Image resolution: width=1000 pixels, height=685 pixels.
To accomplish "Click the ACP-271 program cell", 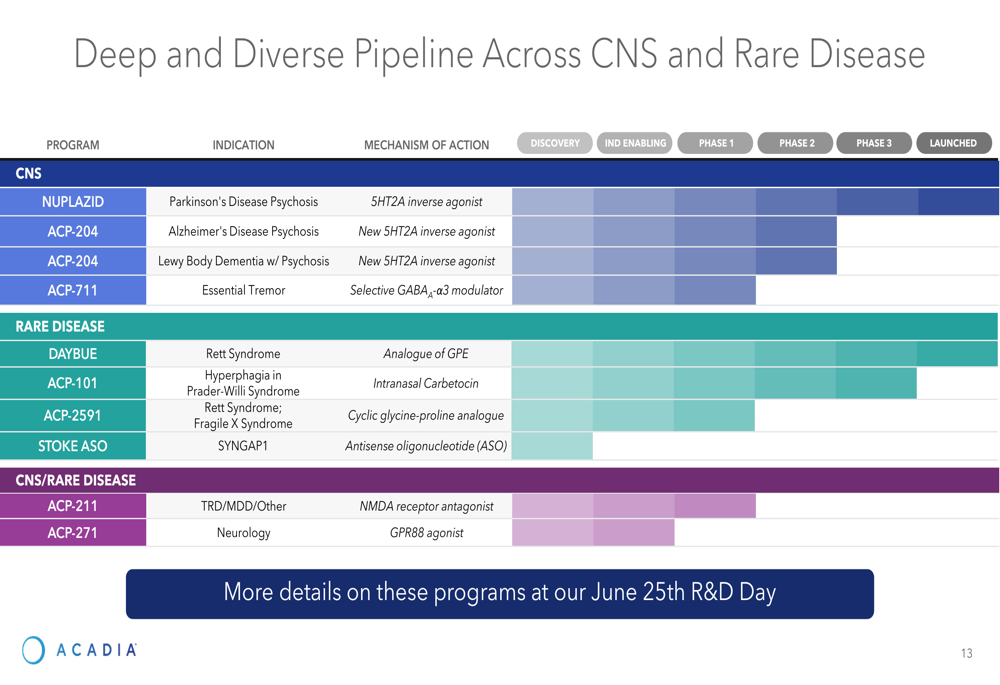I will [73, 533].
